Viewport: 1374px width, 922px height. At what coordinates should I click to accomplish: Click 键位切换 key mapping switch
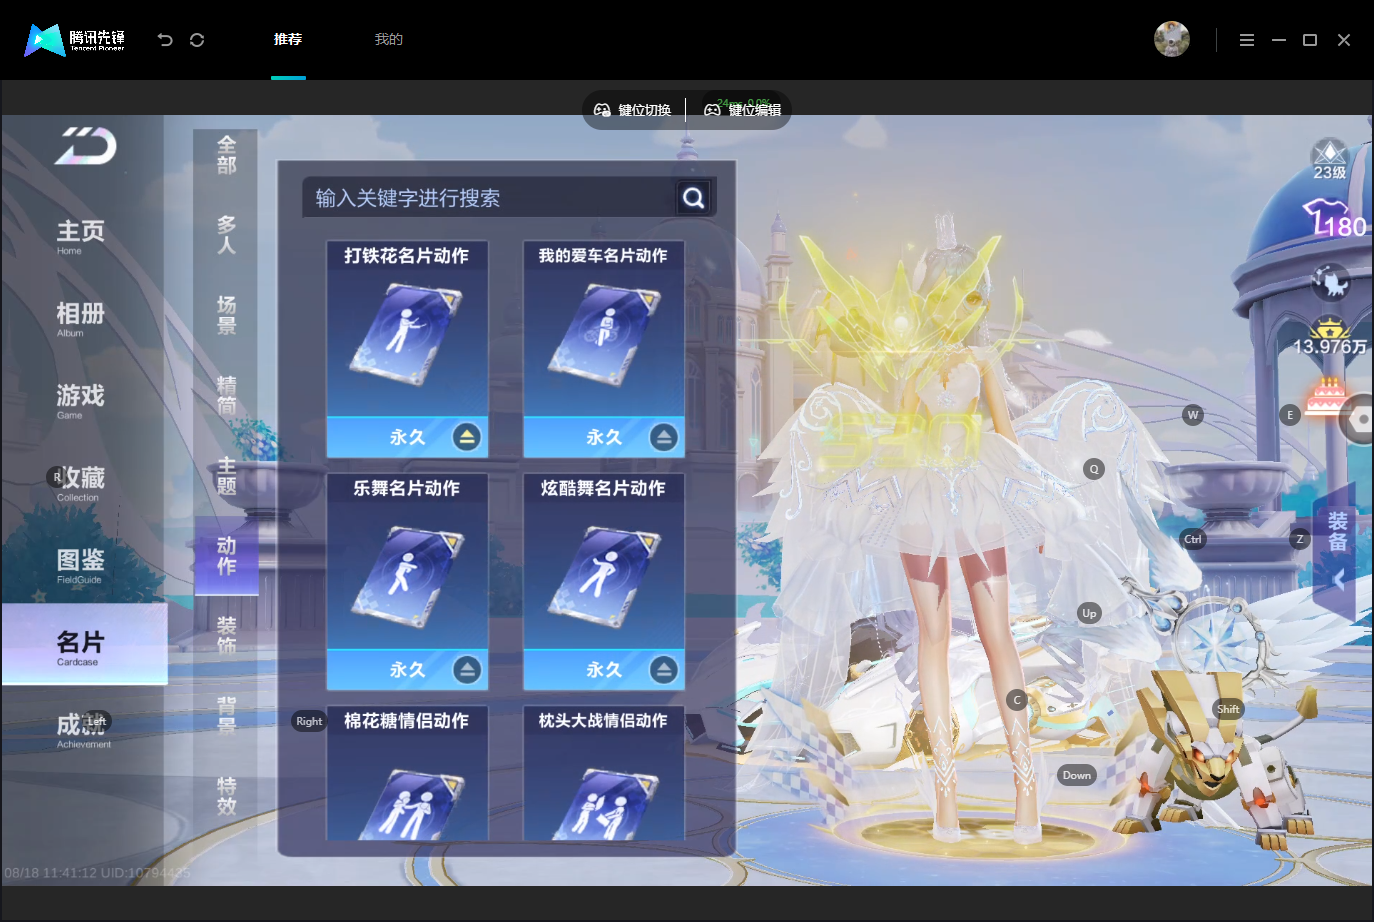(633, 110)
